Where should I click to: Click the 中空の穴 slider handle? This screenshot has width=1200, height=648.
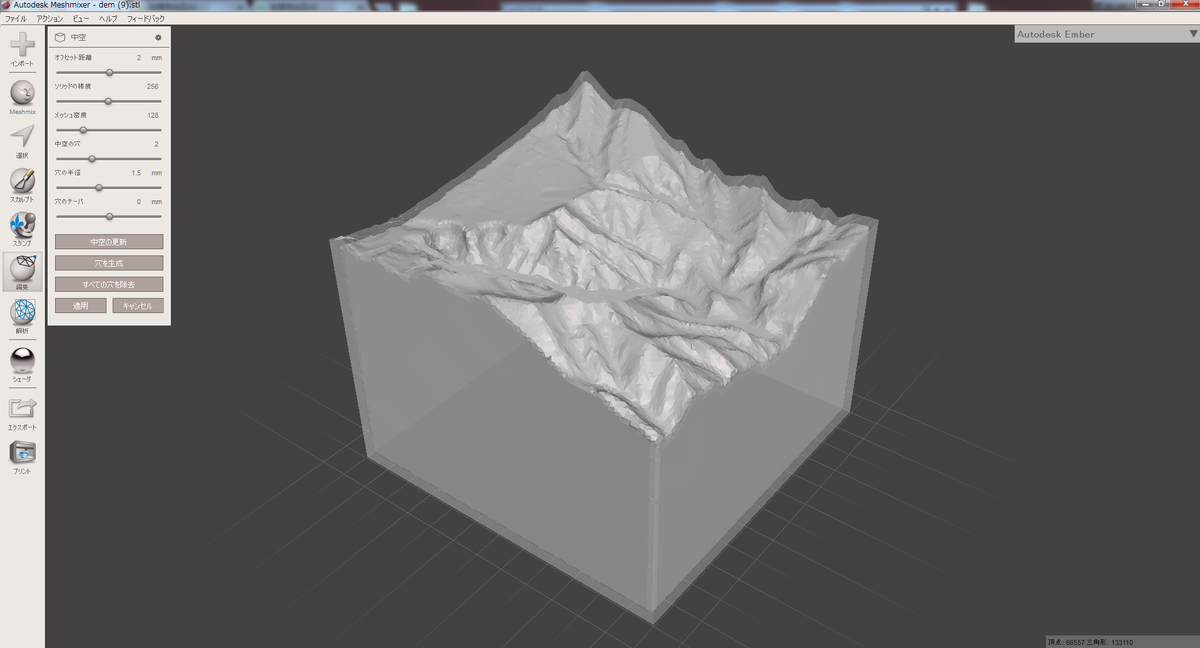click(x=92, y=158)
